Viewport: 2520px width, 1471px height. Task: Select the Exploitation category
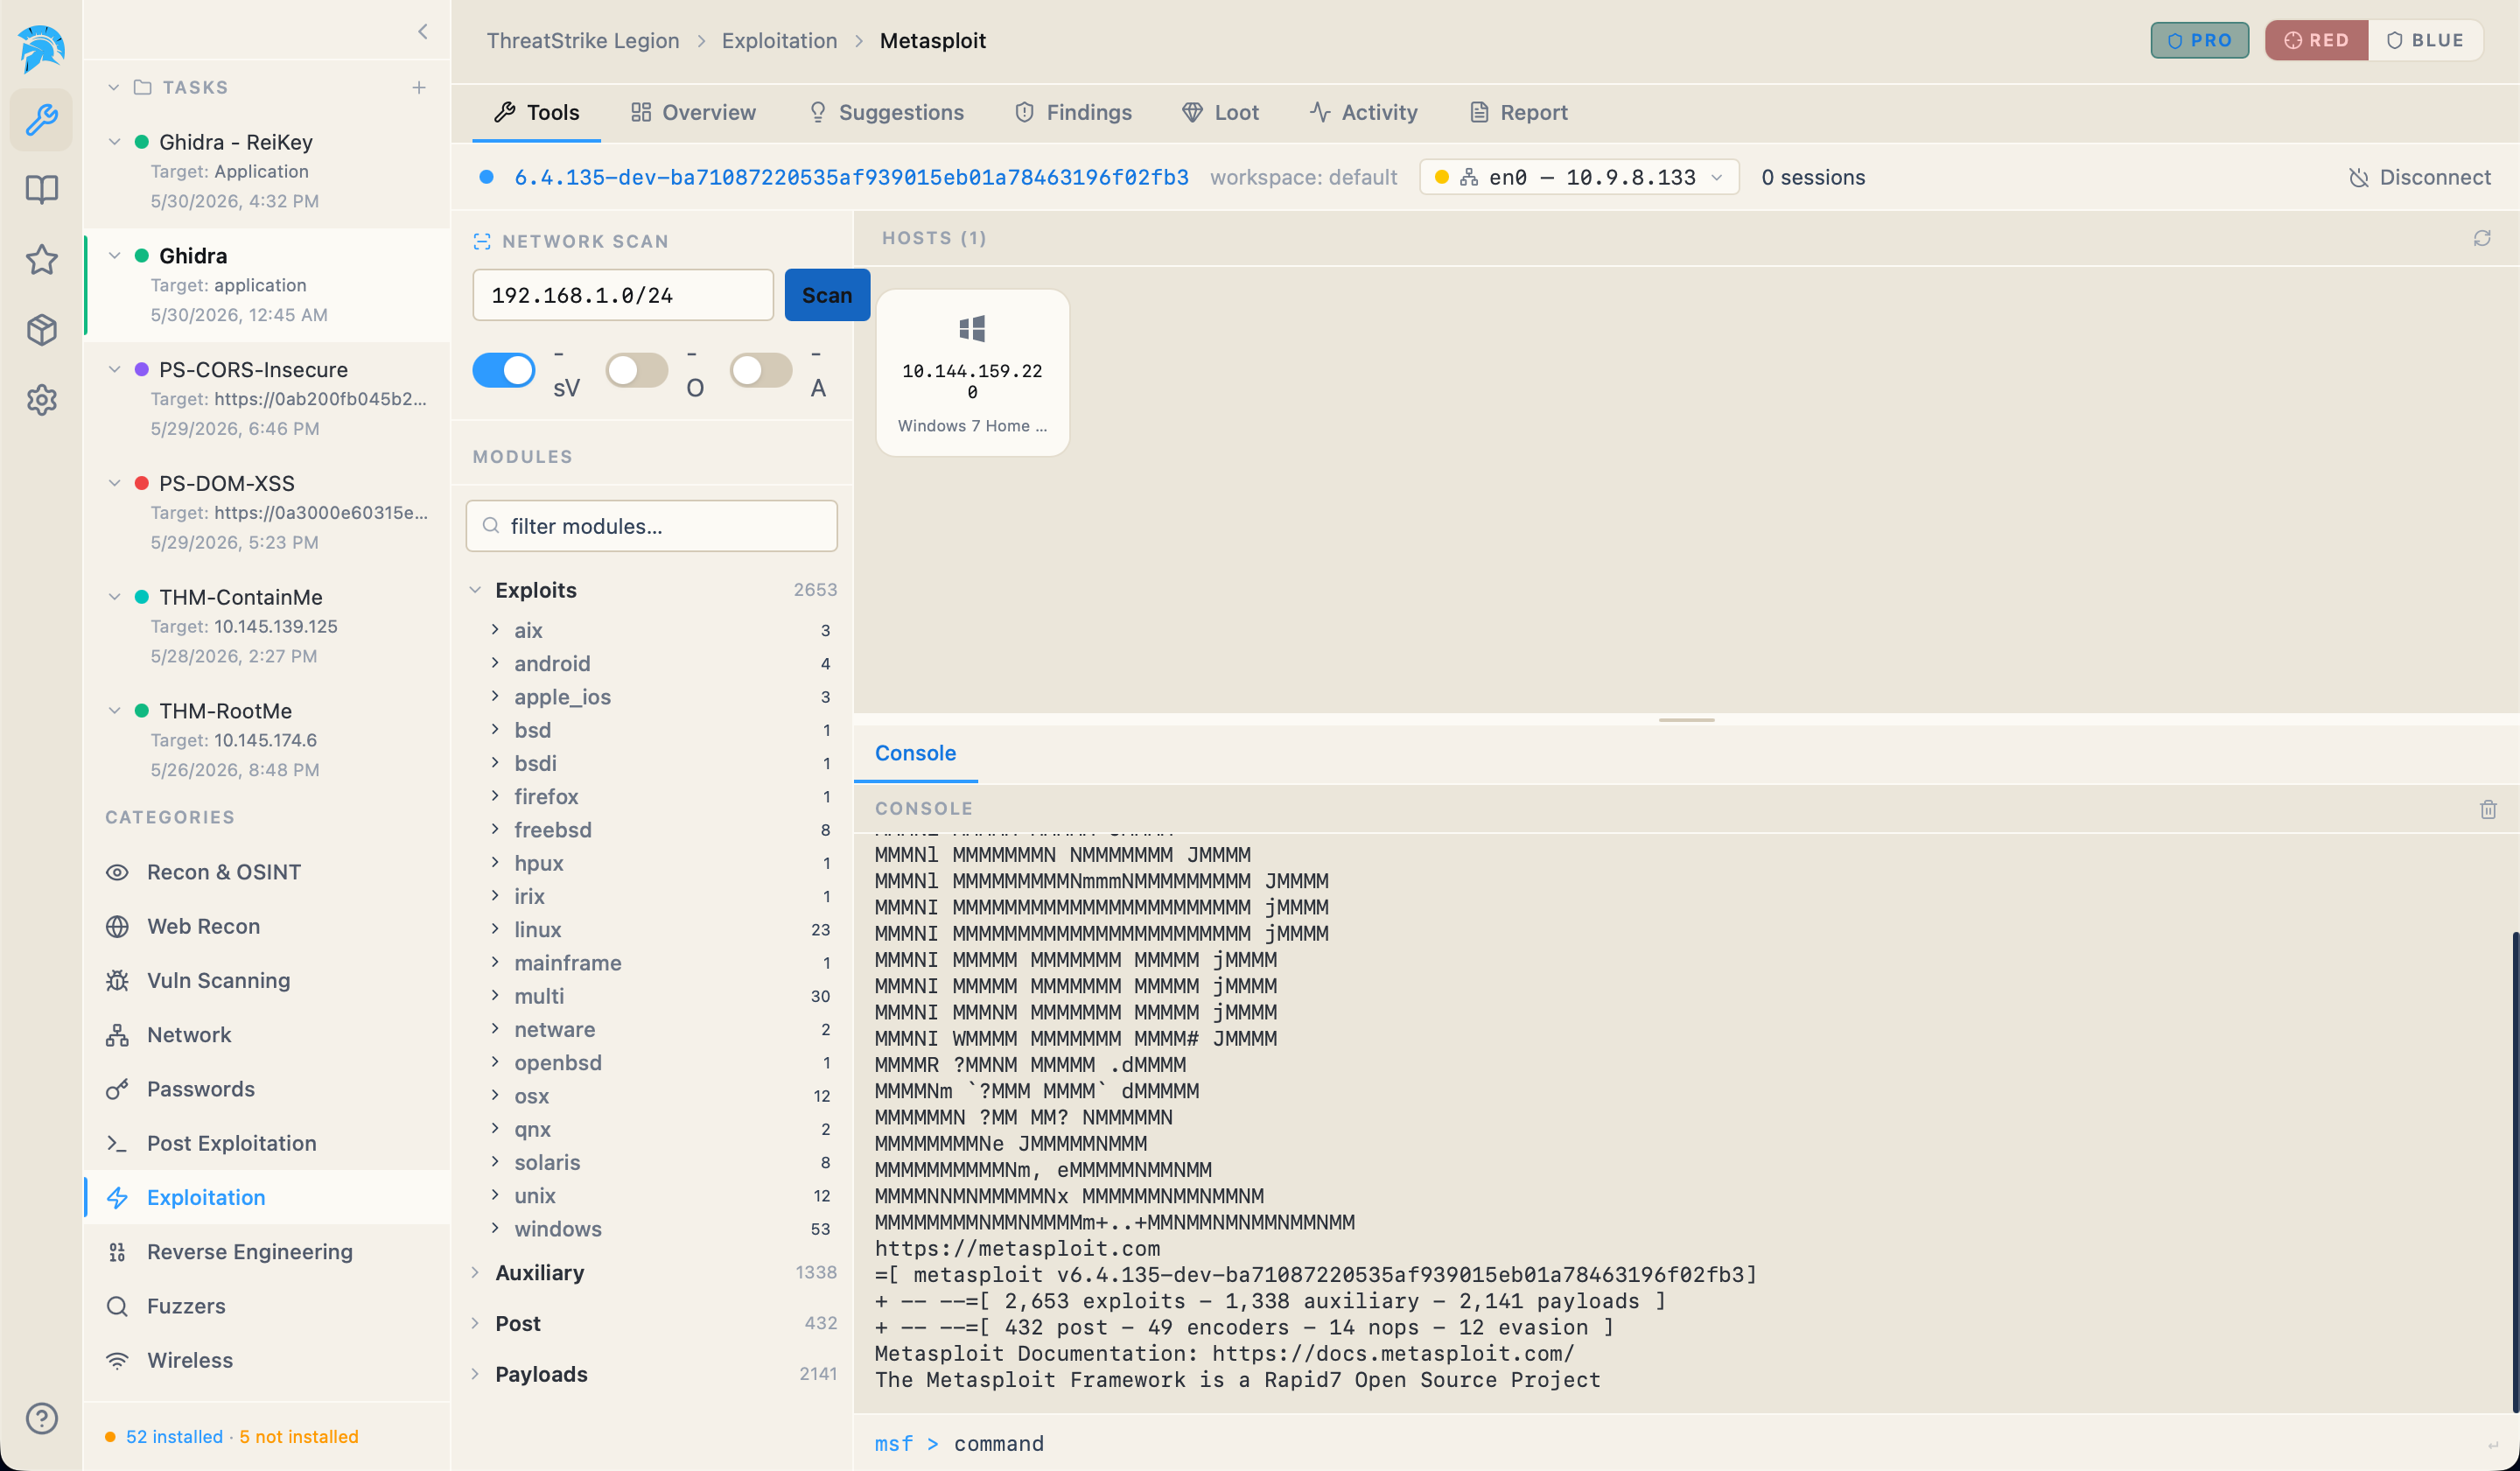coord(267,1197)
